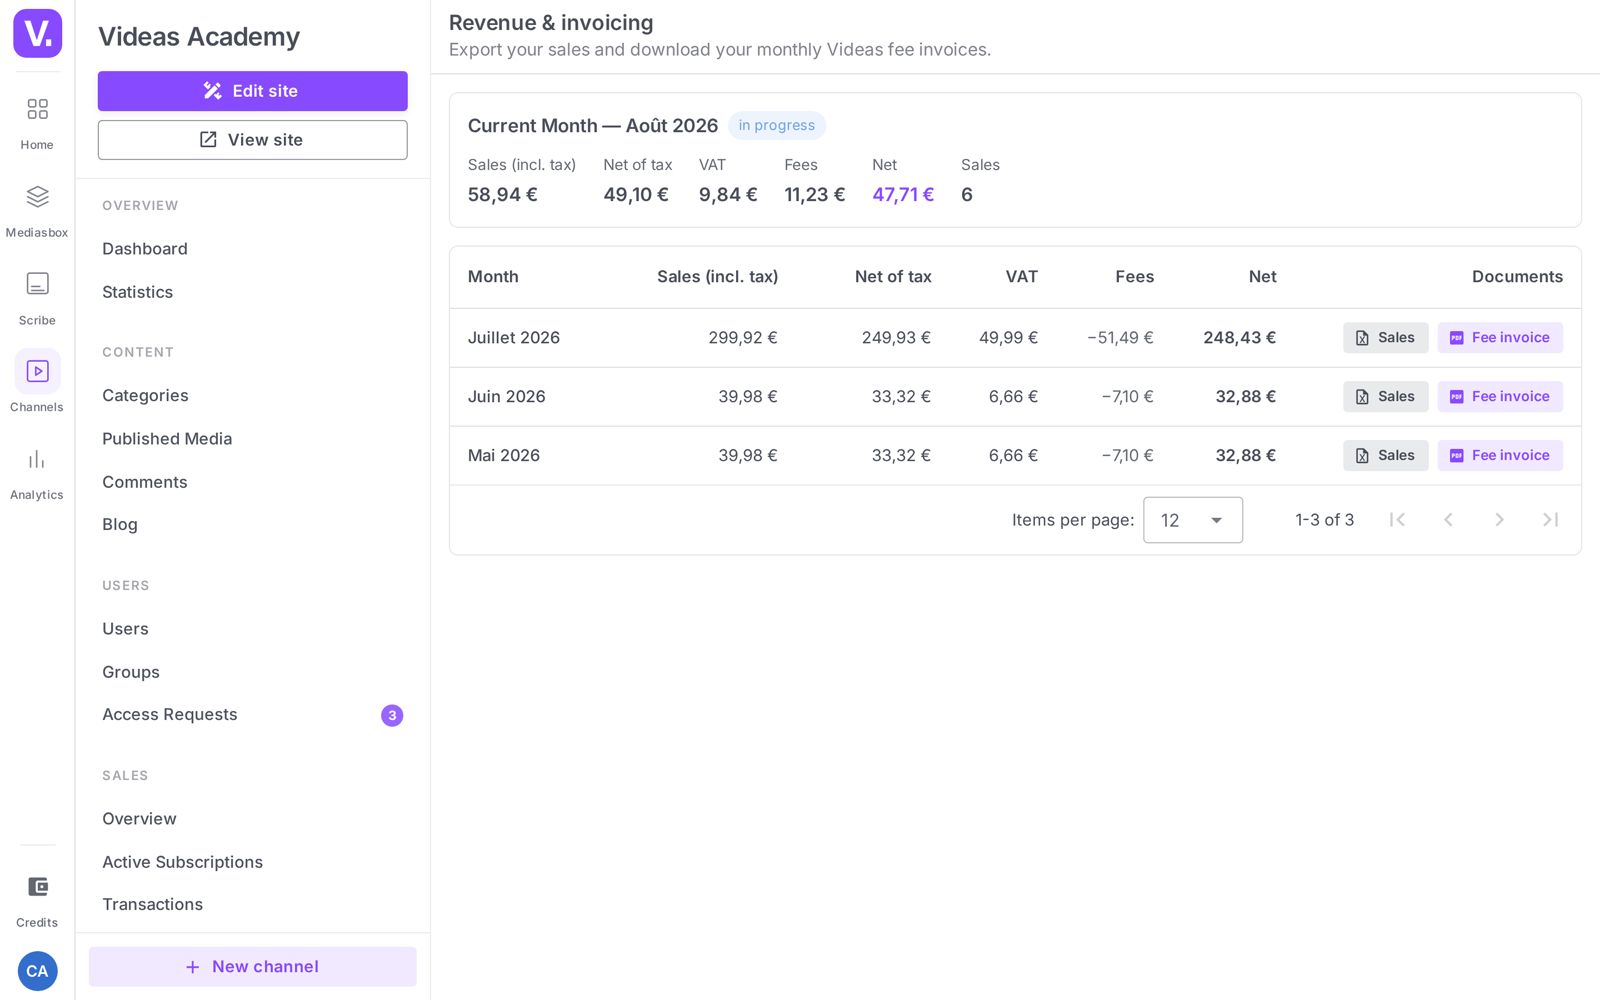1600x1000 pixels.
Task: Open the Home icon in left rail
Action: [x=37, y=109]
